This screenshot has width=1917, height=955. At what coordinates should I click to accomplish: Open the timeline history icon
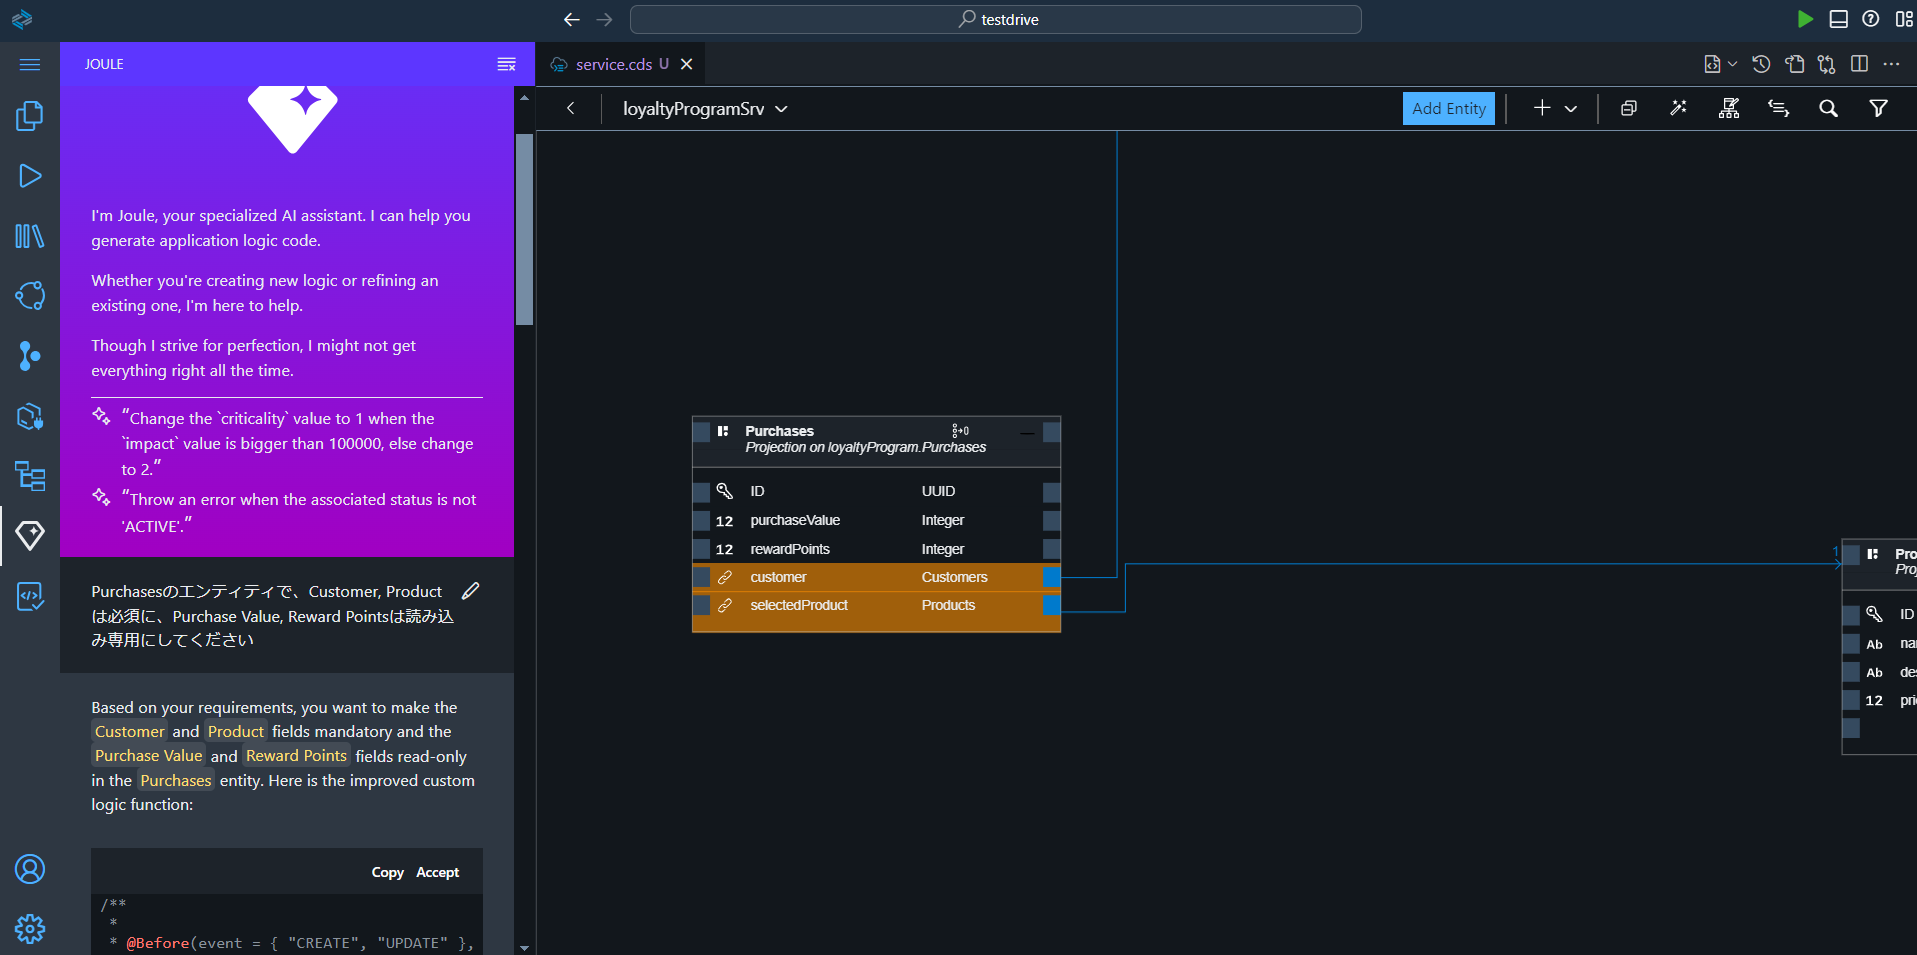pos(1762,64)
